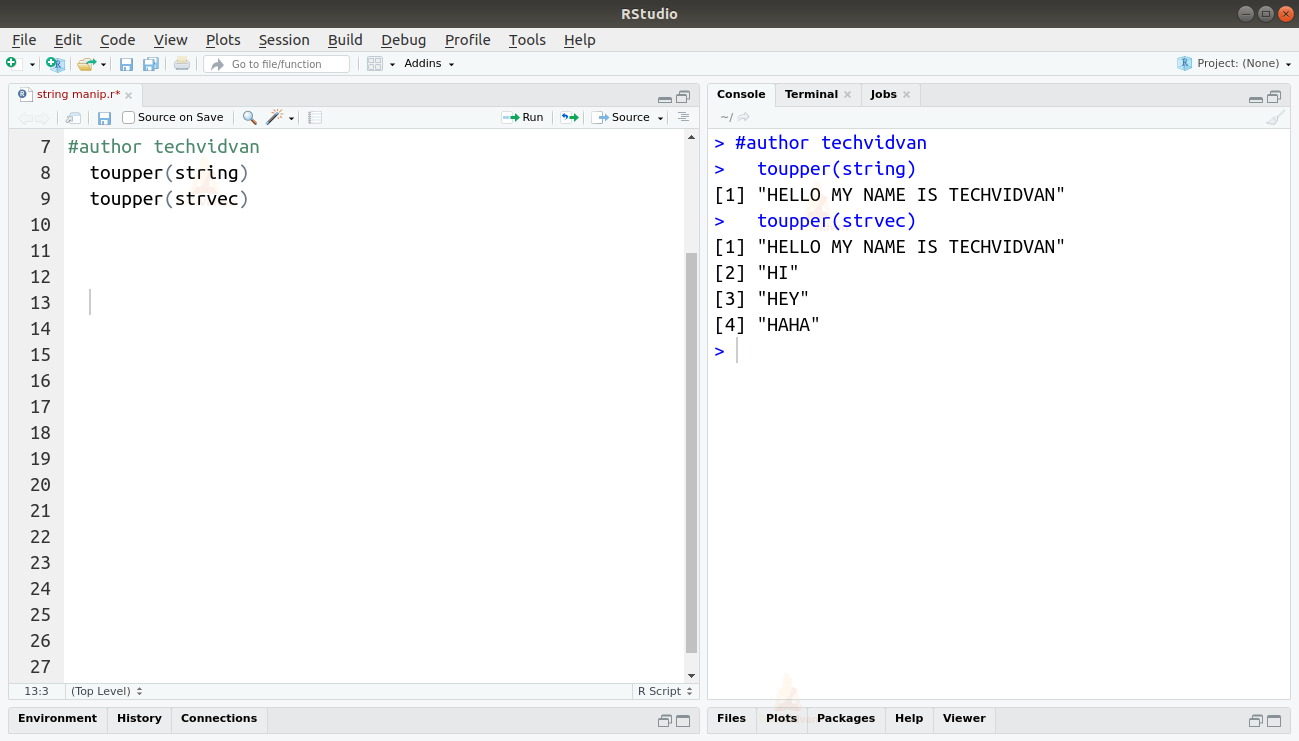The height and width of the screenshot is (741, 1299).
Task: Click the Run button
Action: [x=523, y=117]
